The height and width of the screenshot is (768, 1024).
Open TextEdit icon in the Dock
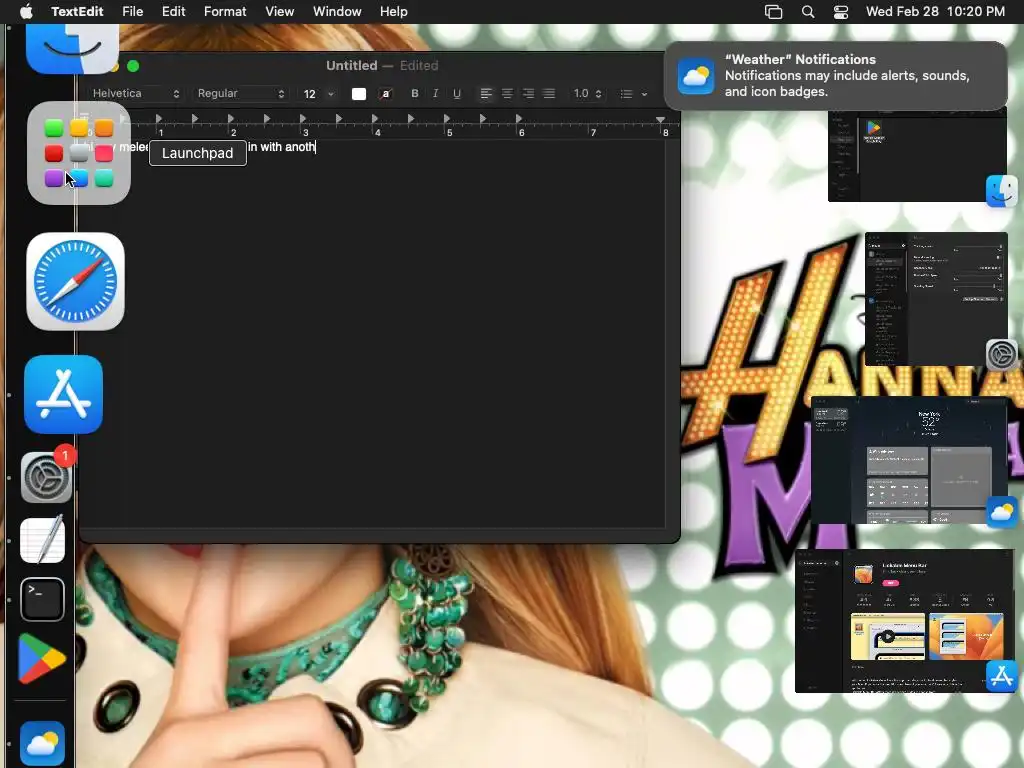click(42, 539)
